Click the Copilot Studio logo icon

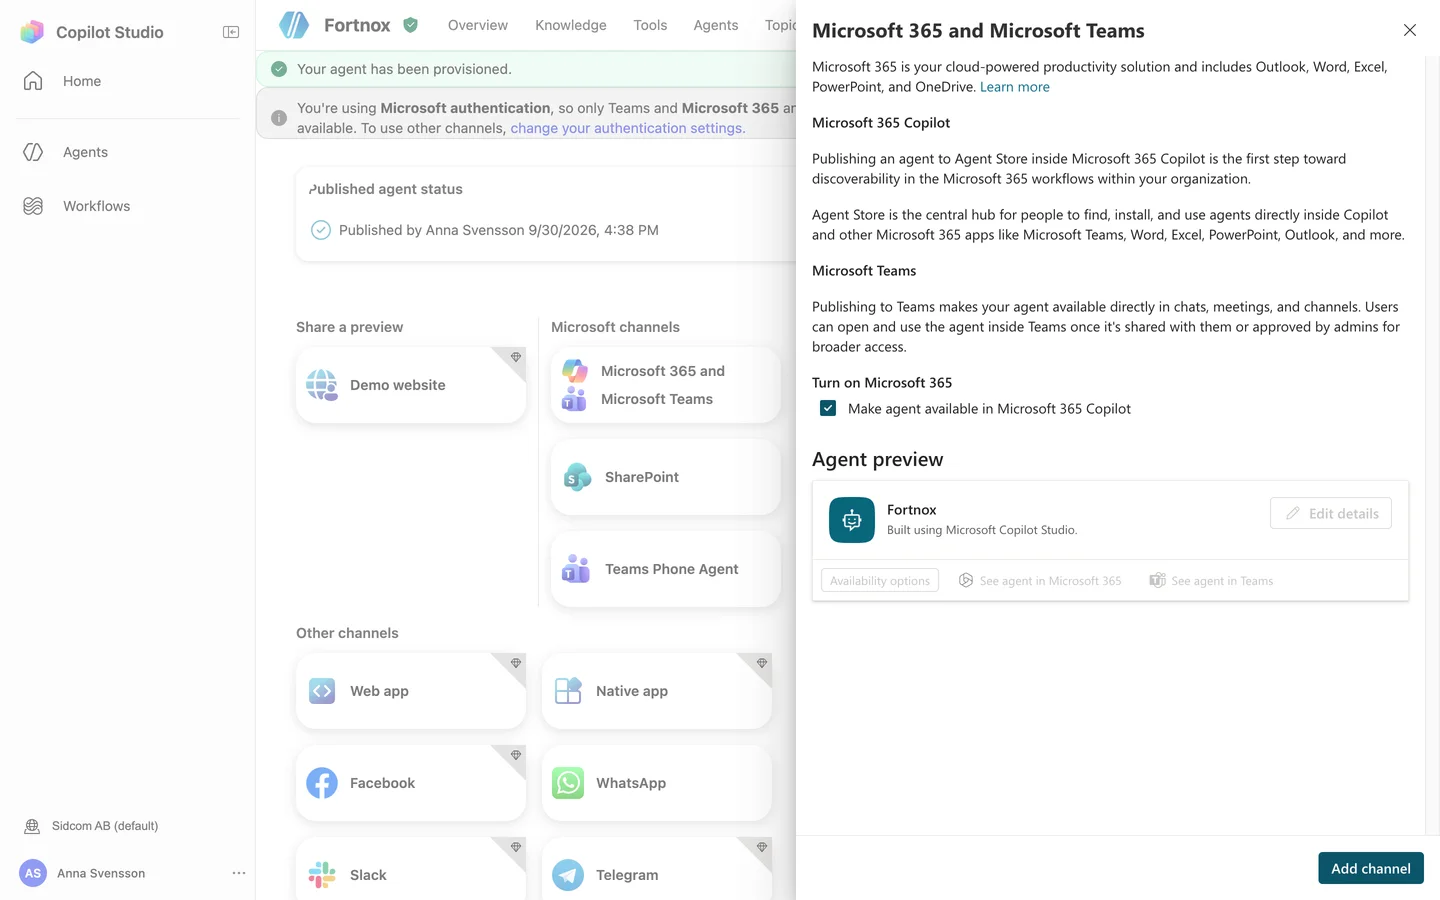(32, 32)
